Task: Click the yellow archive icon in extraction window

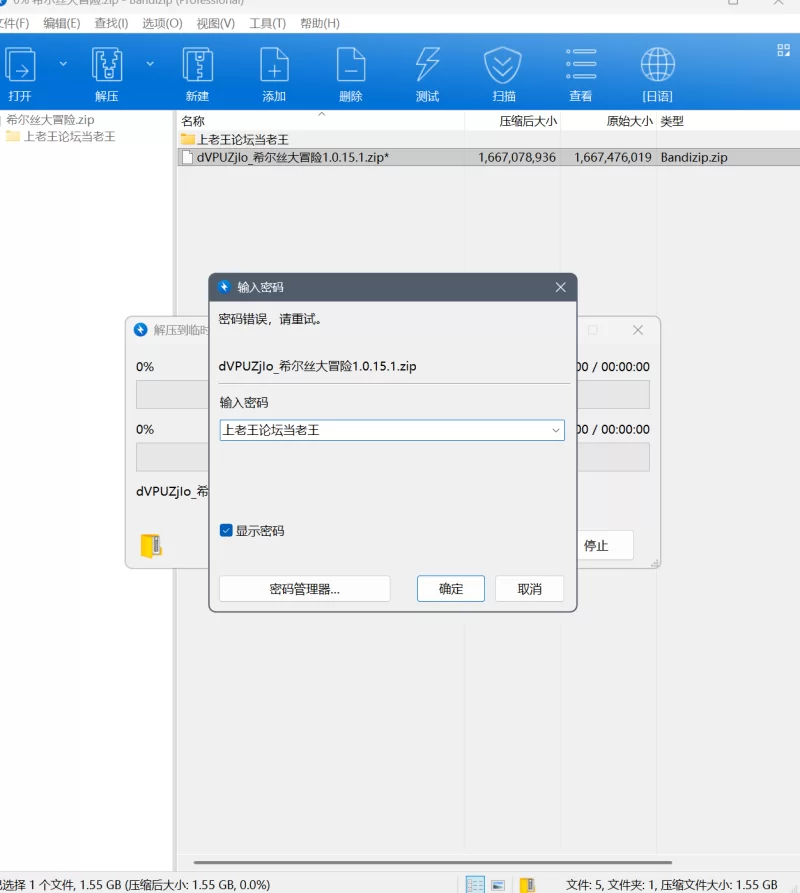Action: [151, 546]
